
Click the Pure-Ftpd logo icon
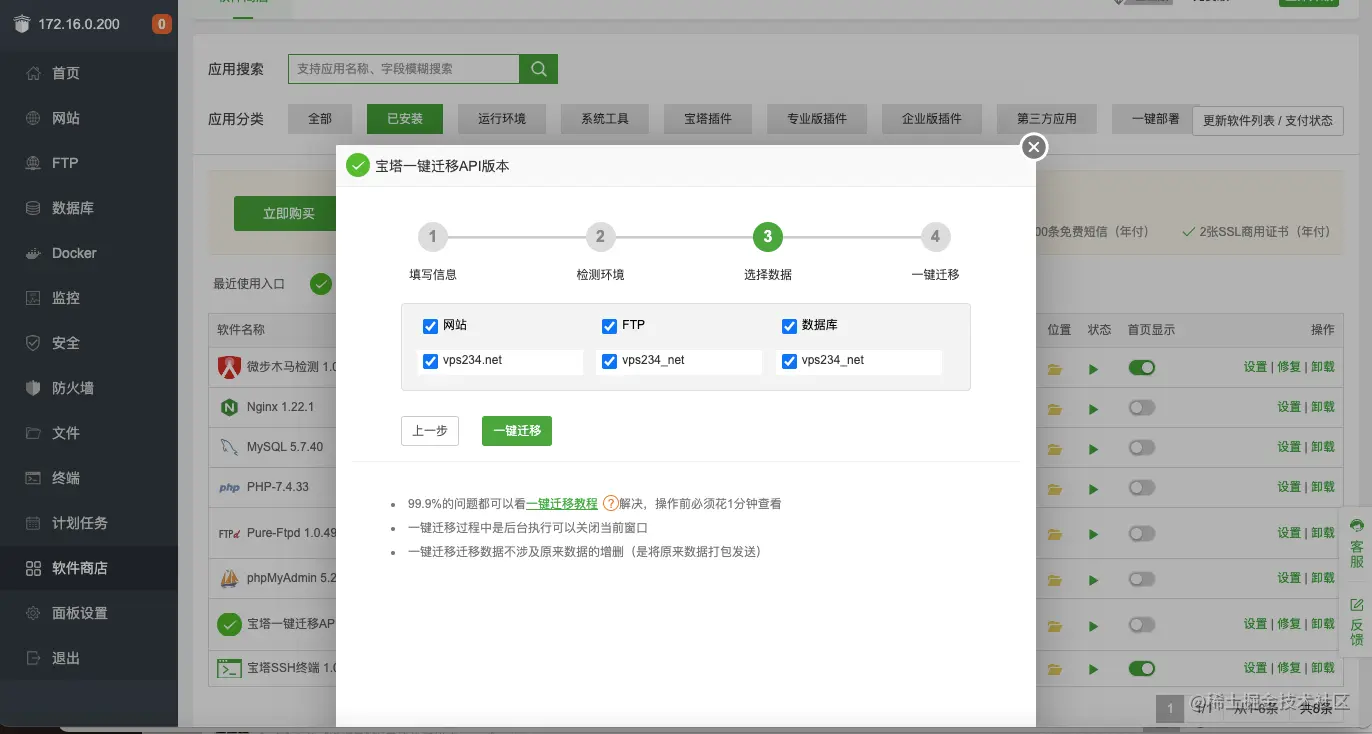[x=229, y=533]
